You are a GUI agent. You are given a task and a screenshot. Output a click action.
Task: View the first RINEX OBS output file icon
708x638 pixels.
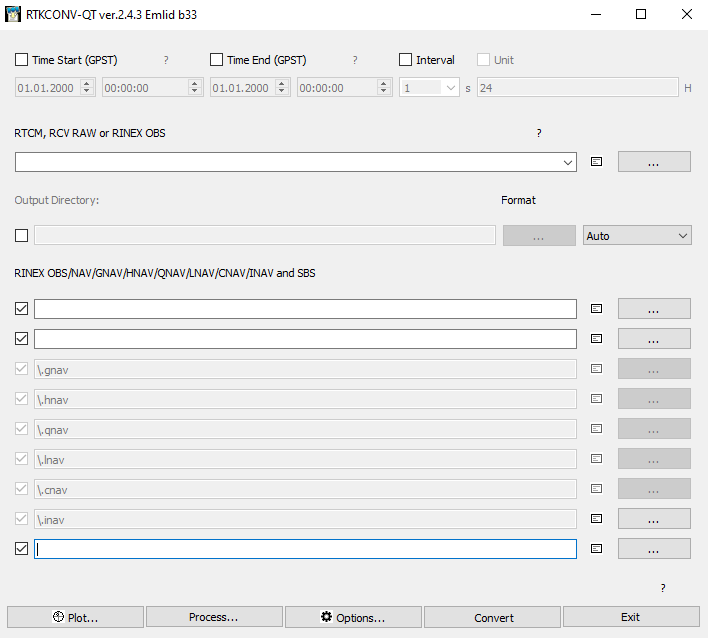pyautogui.click(x=596, y=309)
